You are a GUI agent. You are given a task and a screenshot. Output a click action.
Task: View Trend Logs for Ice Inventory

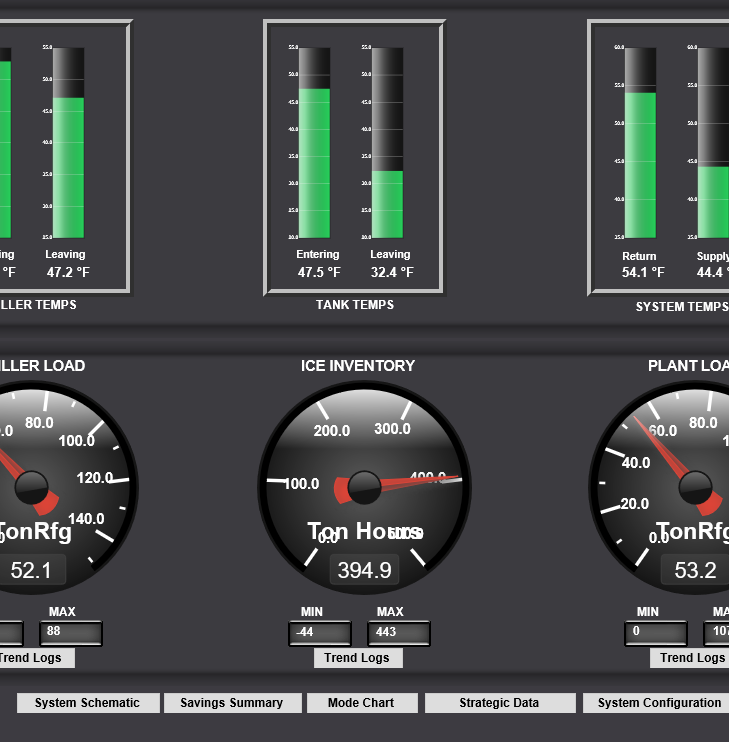point(357,658)
